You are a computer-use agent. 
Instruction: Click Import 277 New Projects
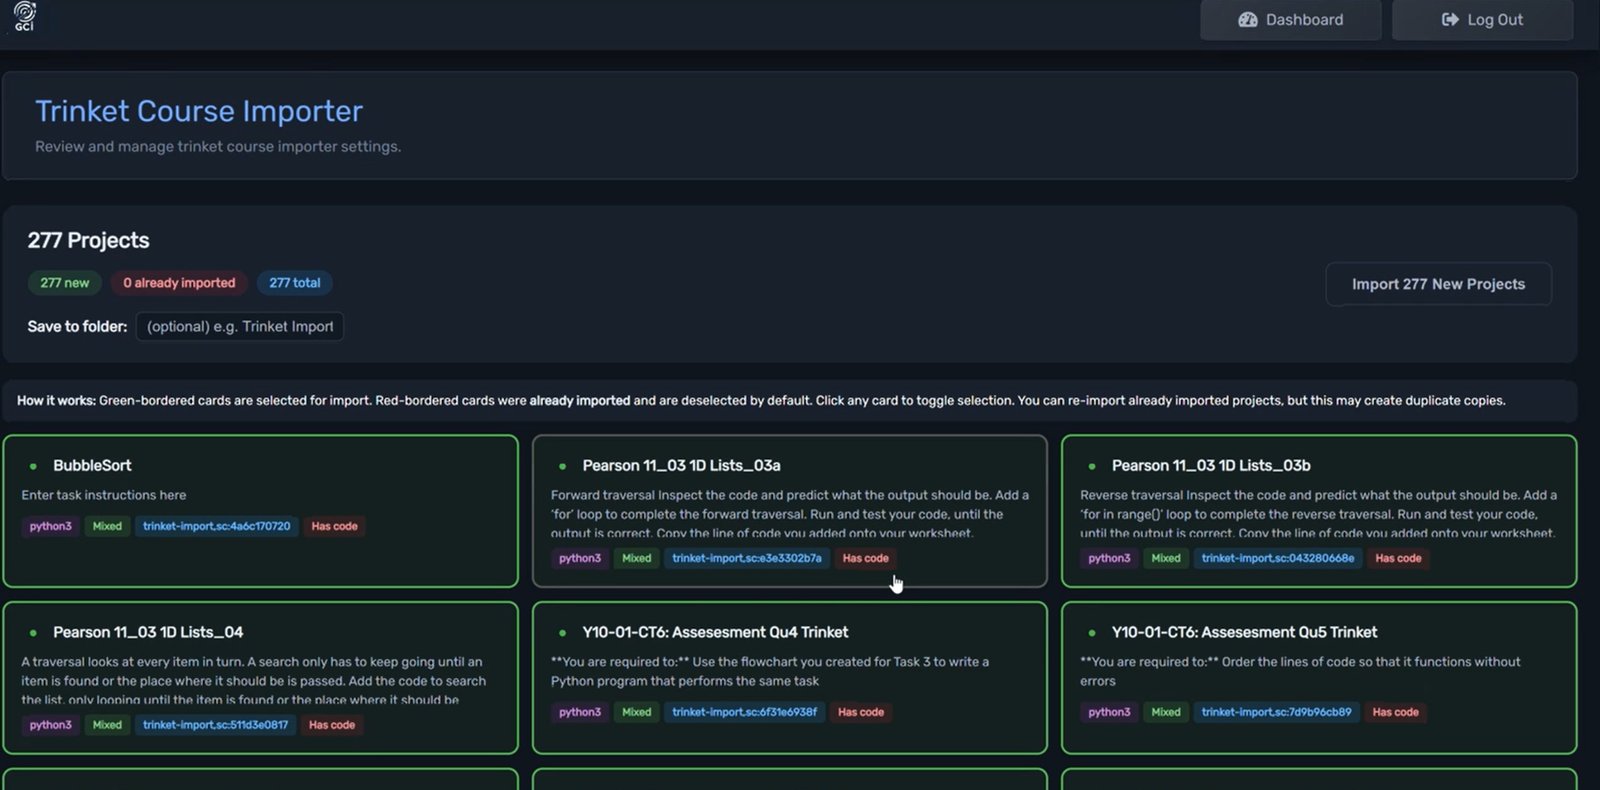pos(1438,284)
